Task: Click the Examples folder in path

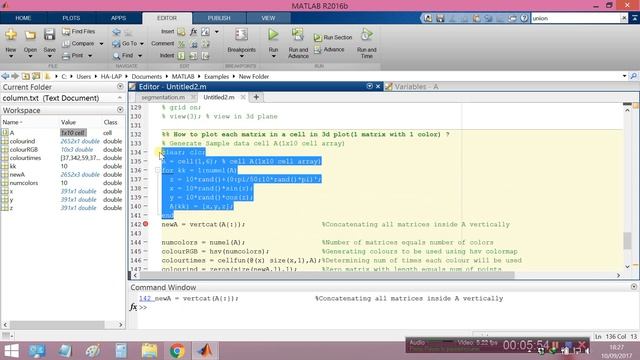Action: pos(216,76)
